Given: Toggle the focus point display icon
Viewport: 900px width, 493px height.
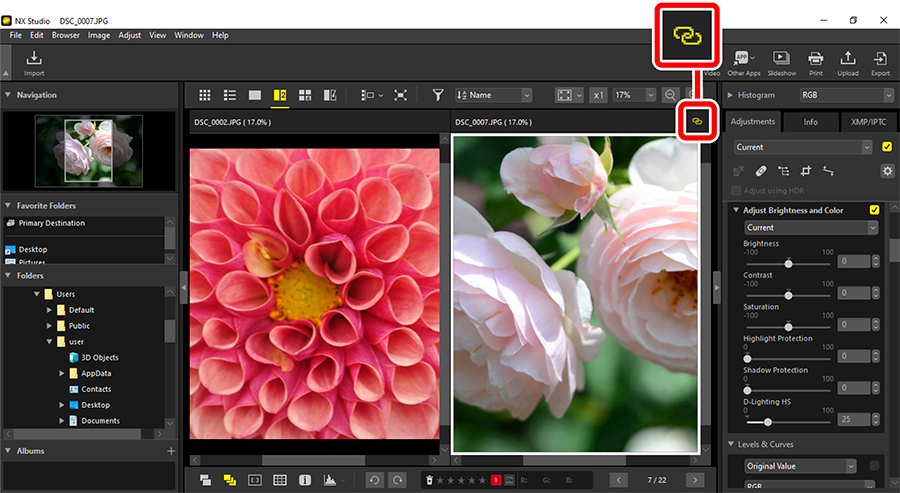Looking at the screenshot, I should 254,480.
